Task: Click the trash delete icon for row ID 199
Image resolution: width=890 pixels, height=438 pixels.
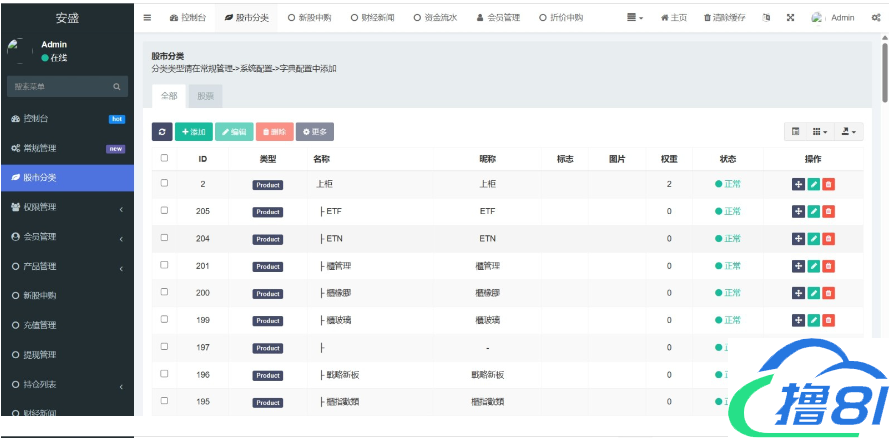Action: point(828,321)
